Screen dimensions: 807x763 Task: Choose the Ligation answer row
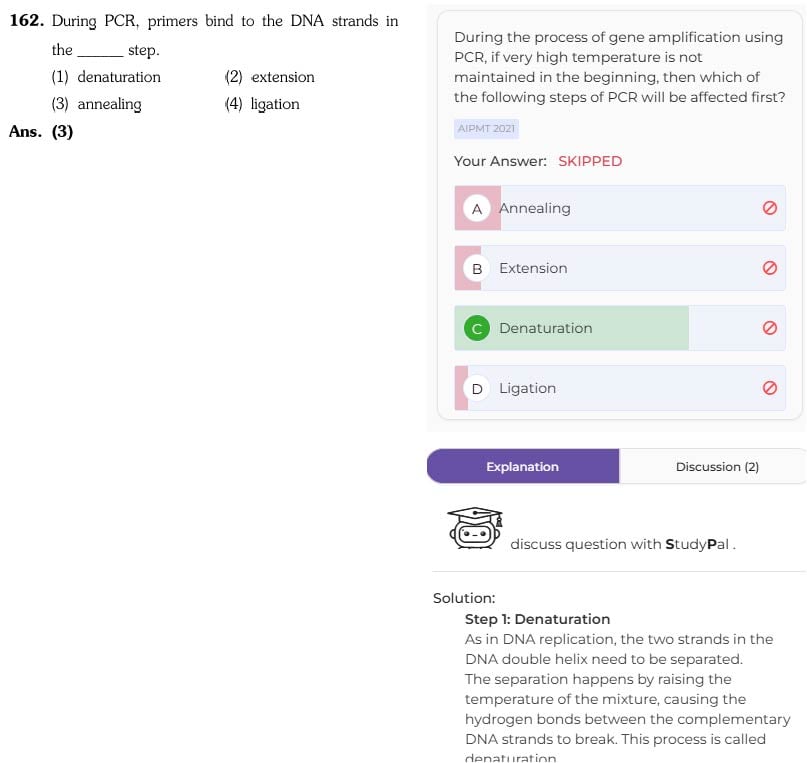click(x=620, y=388)
